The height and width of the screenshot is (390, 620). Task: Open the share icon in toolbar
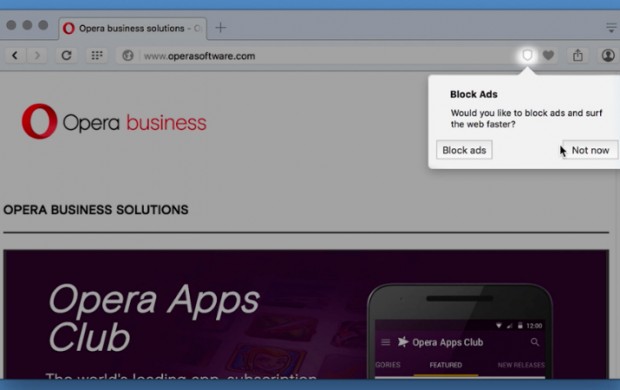[x=578, y=55]
